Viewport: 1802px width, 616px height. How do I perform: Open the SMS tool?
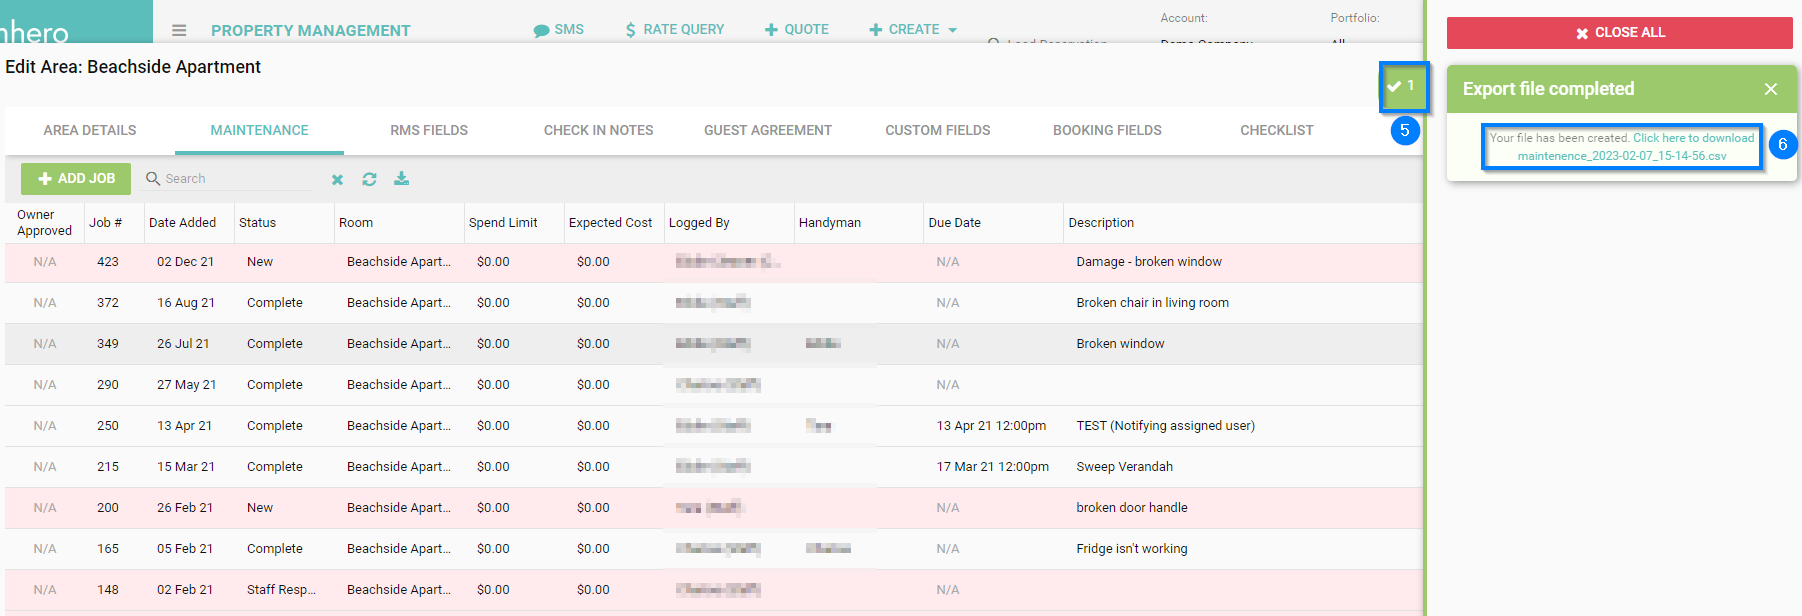[x=558, y=30]
